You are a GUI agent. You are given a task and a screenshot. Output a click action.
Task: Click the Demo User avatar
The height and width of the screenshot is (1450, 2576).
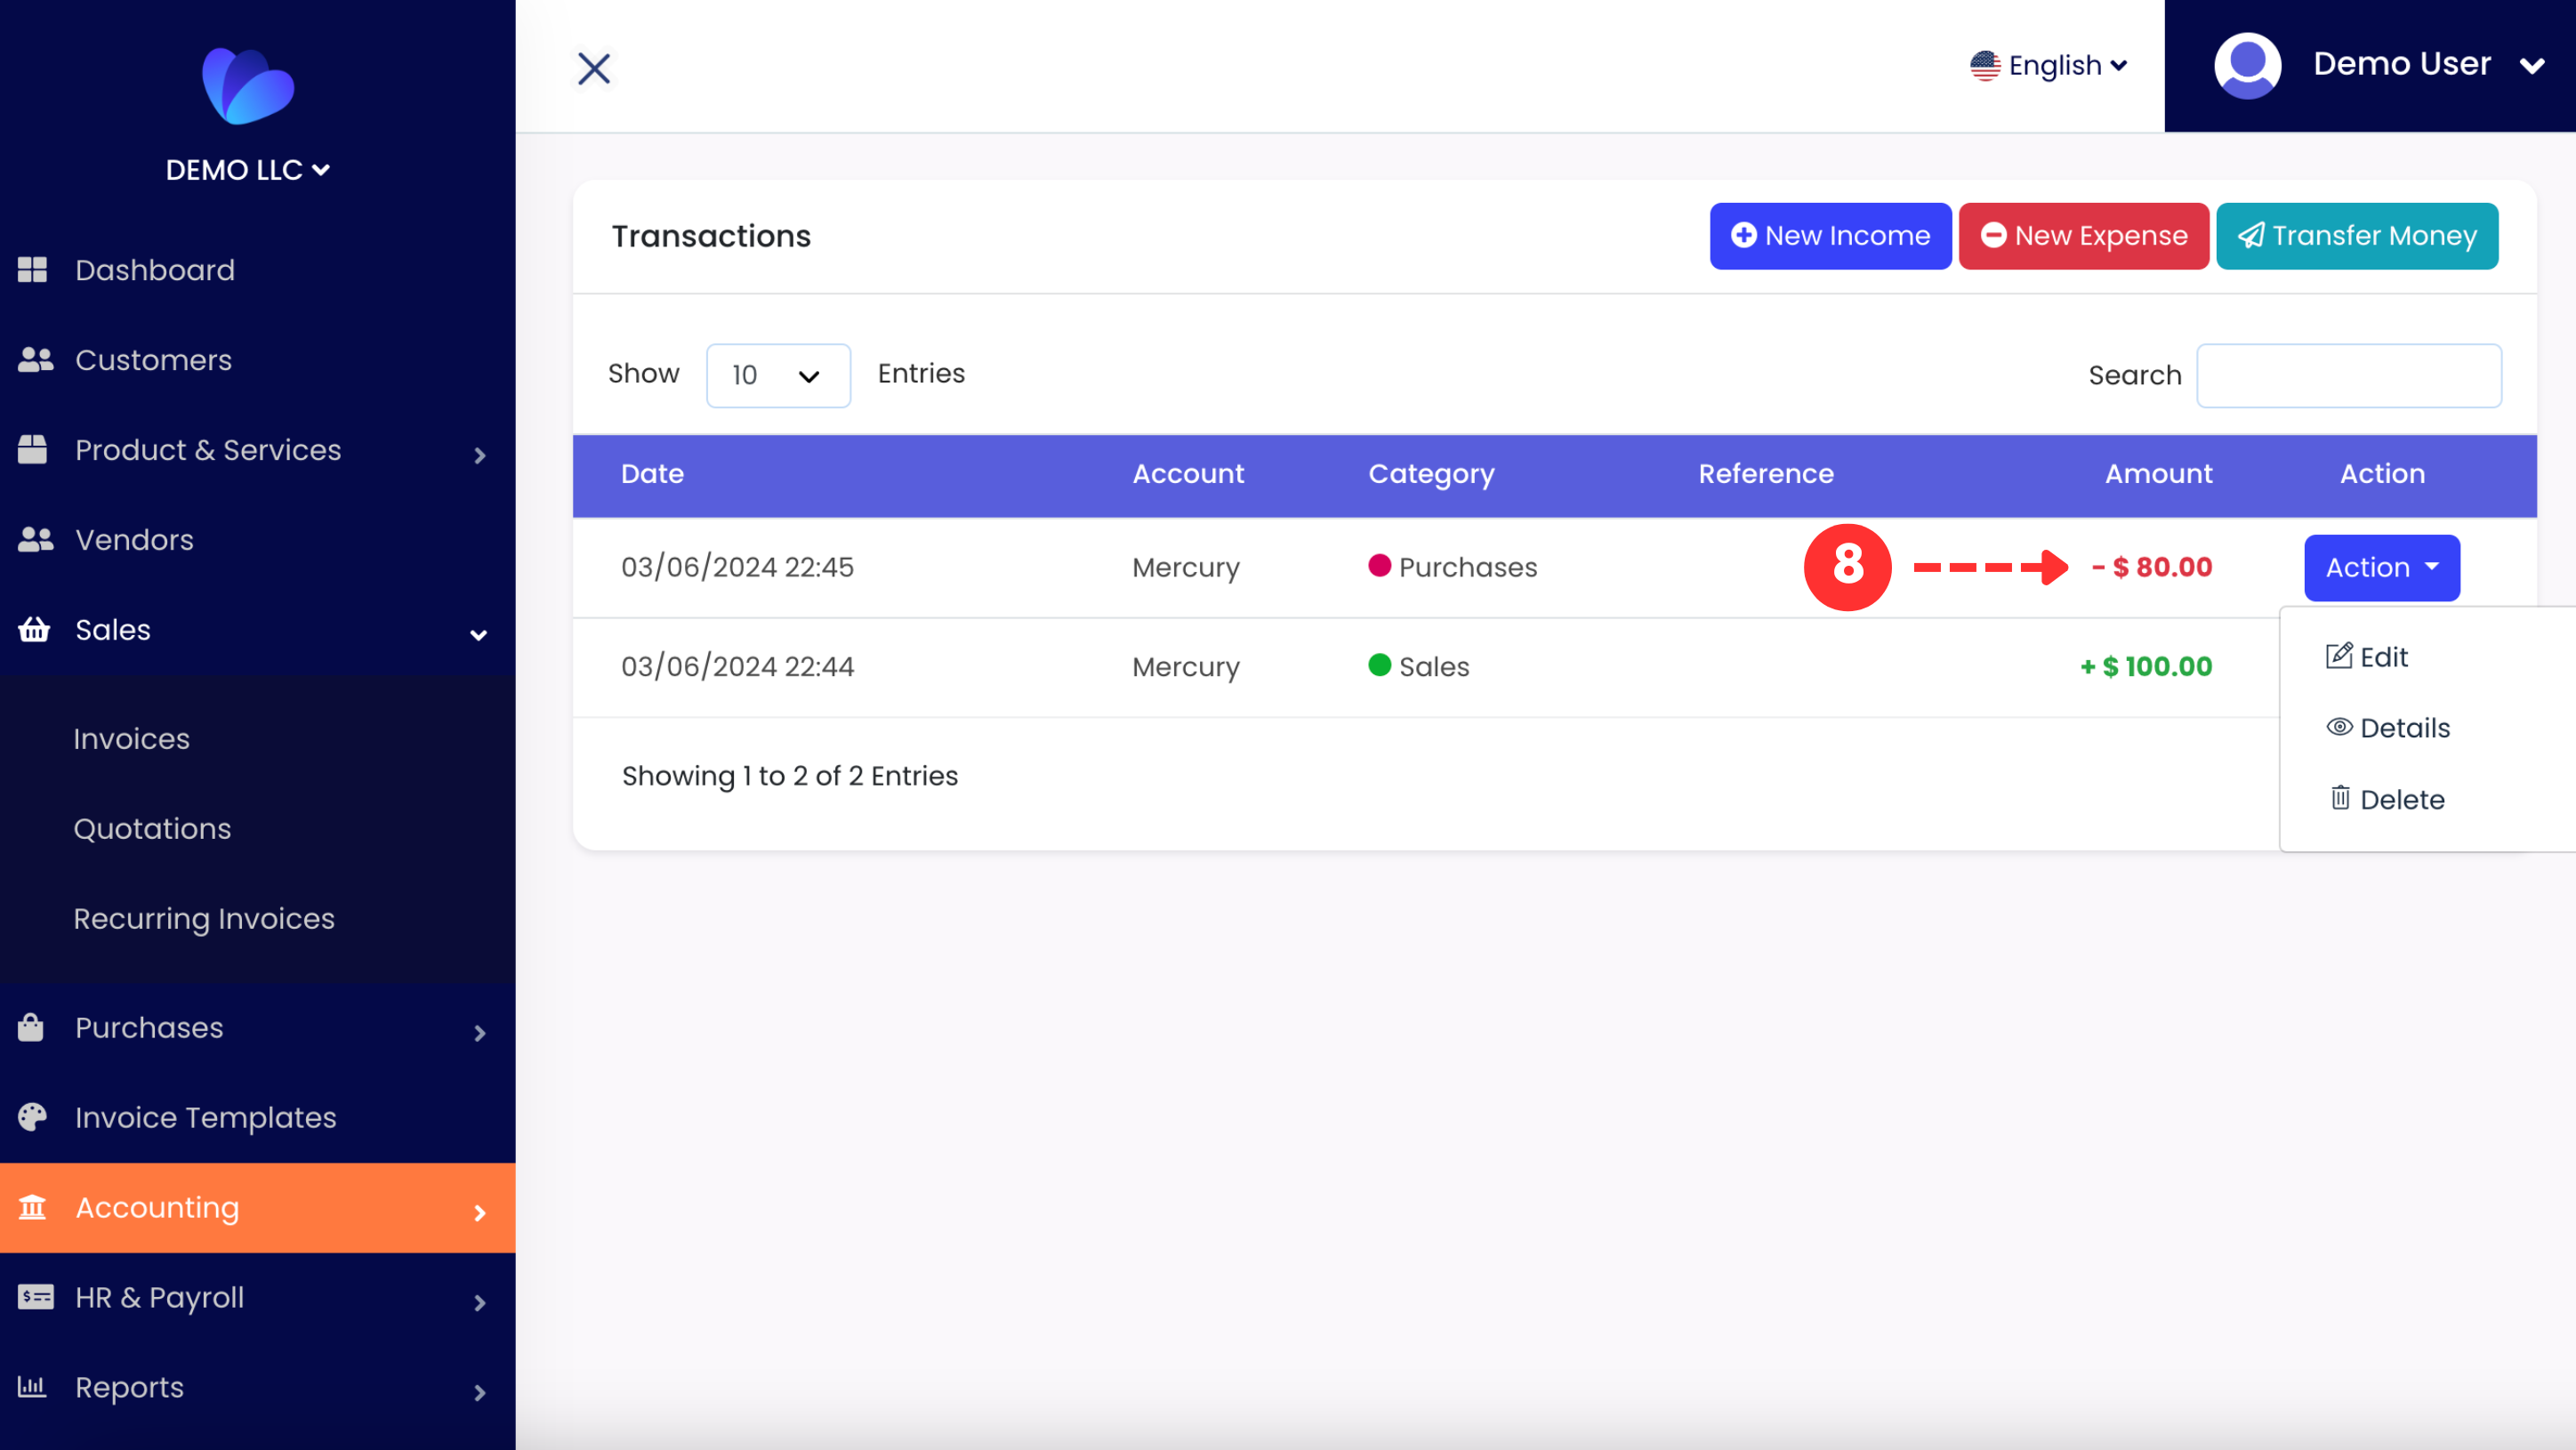point(2247,66)
